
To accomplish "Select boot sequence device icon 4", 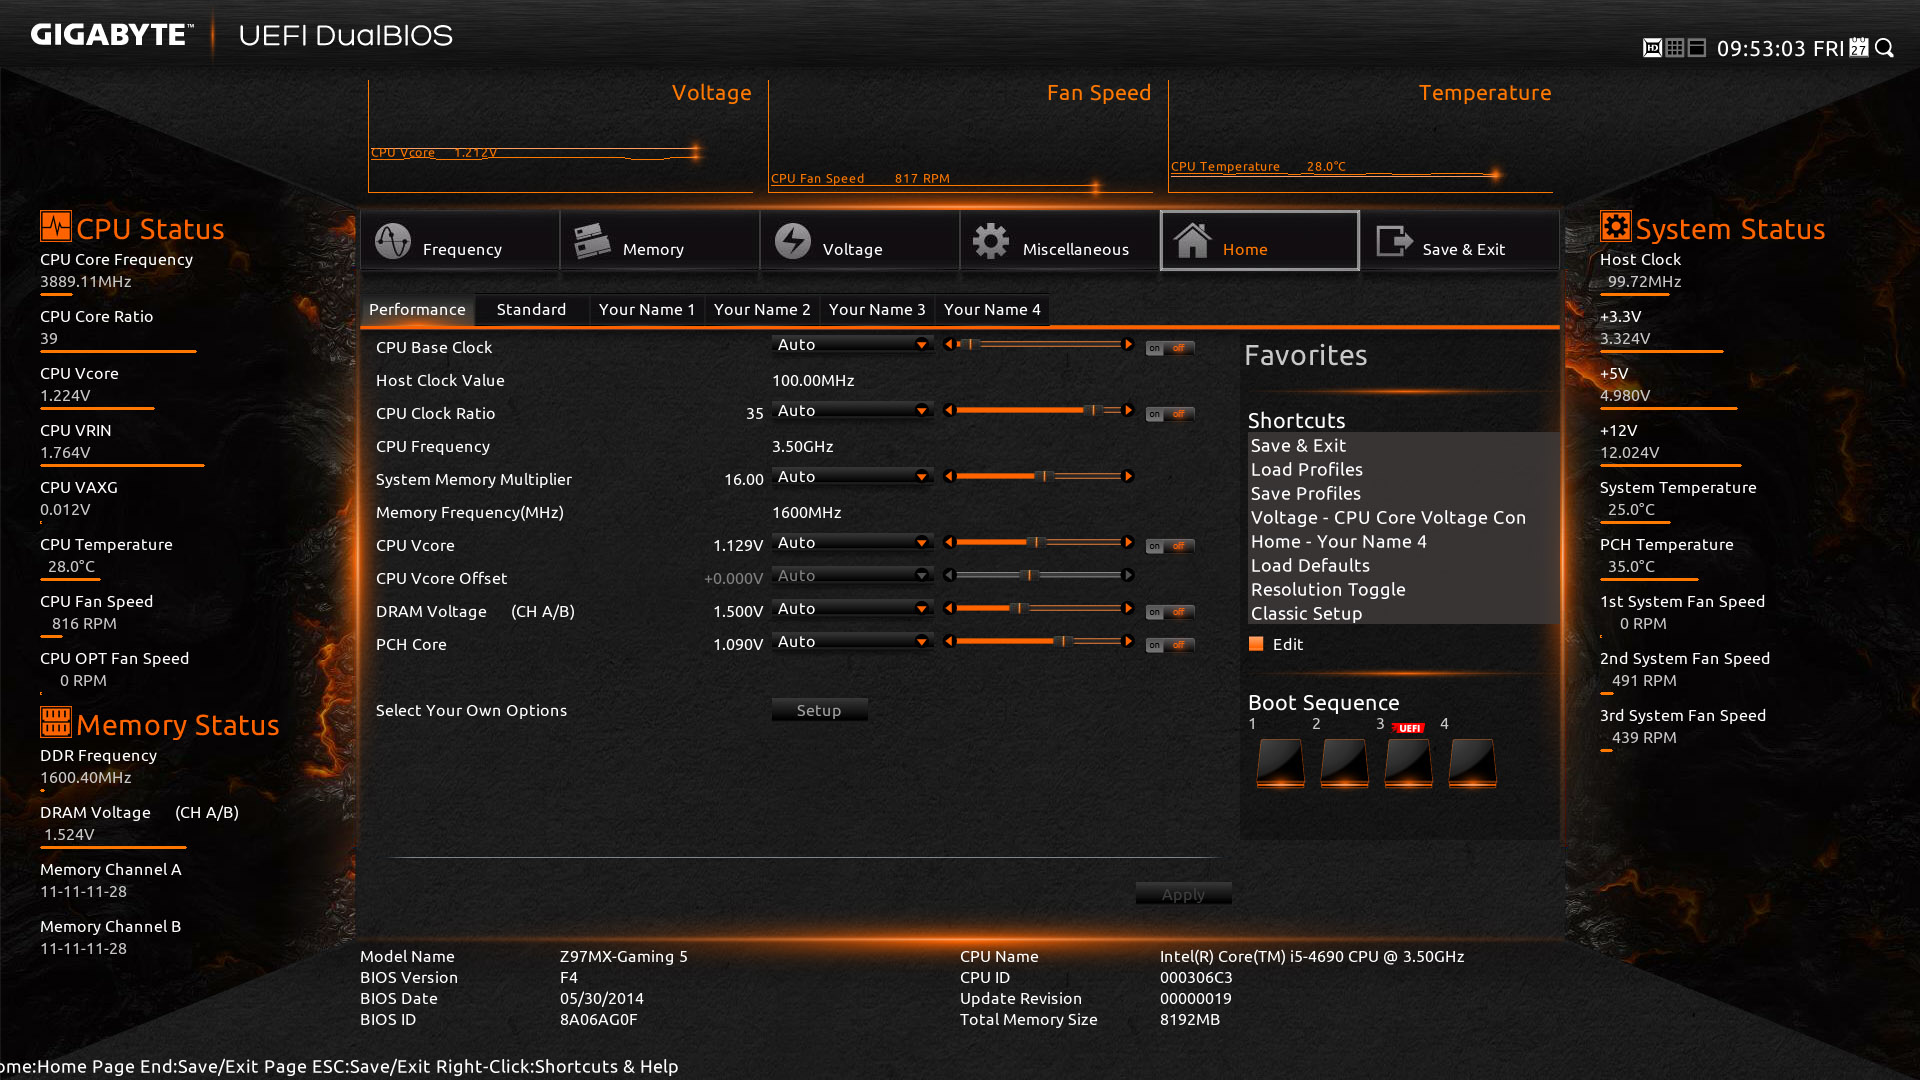I will (1472, 763).
